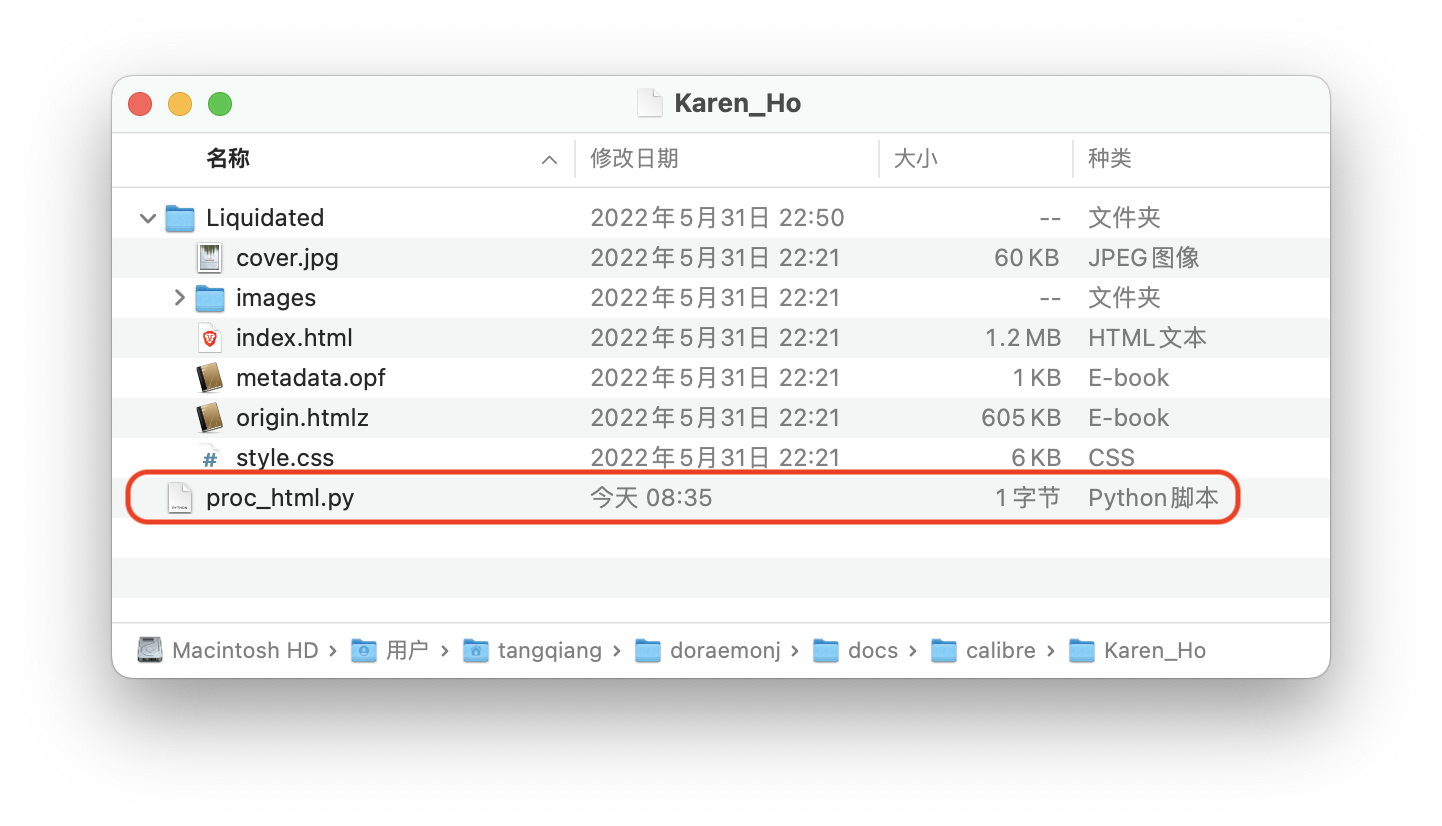Select the cover.jpg JPEG file icon
This screenshot has height=826, width=1442.
click(x=210, y=257)
